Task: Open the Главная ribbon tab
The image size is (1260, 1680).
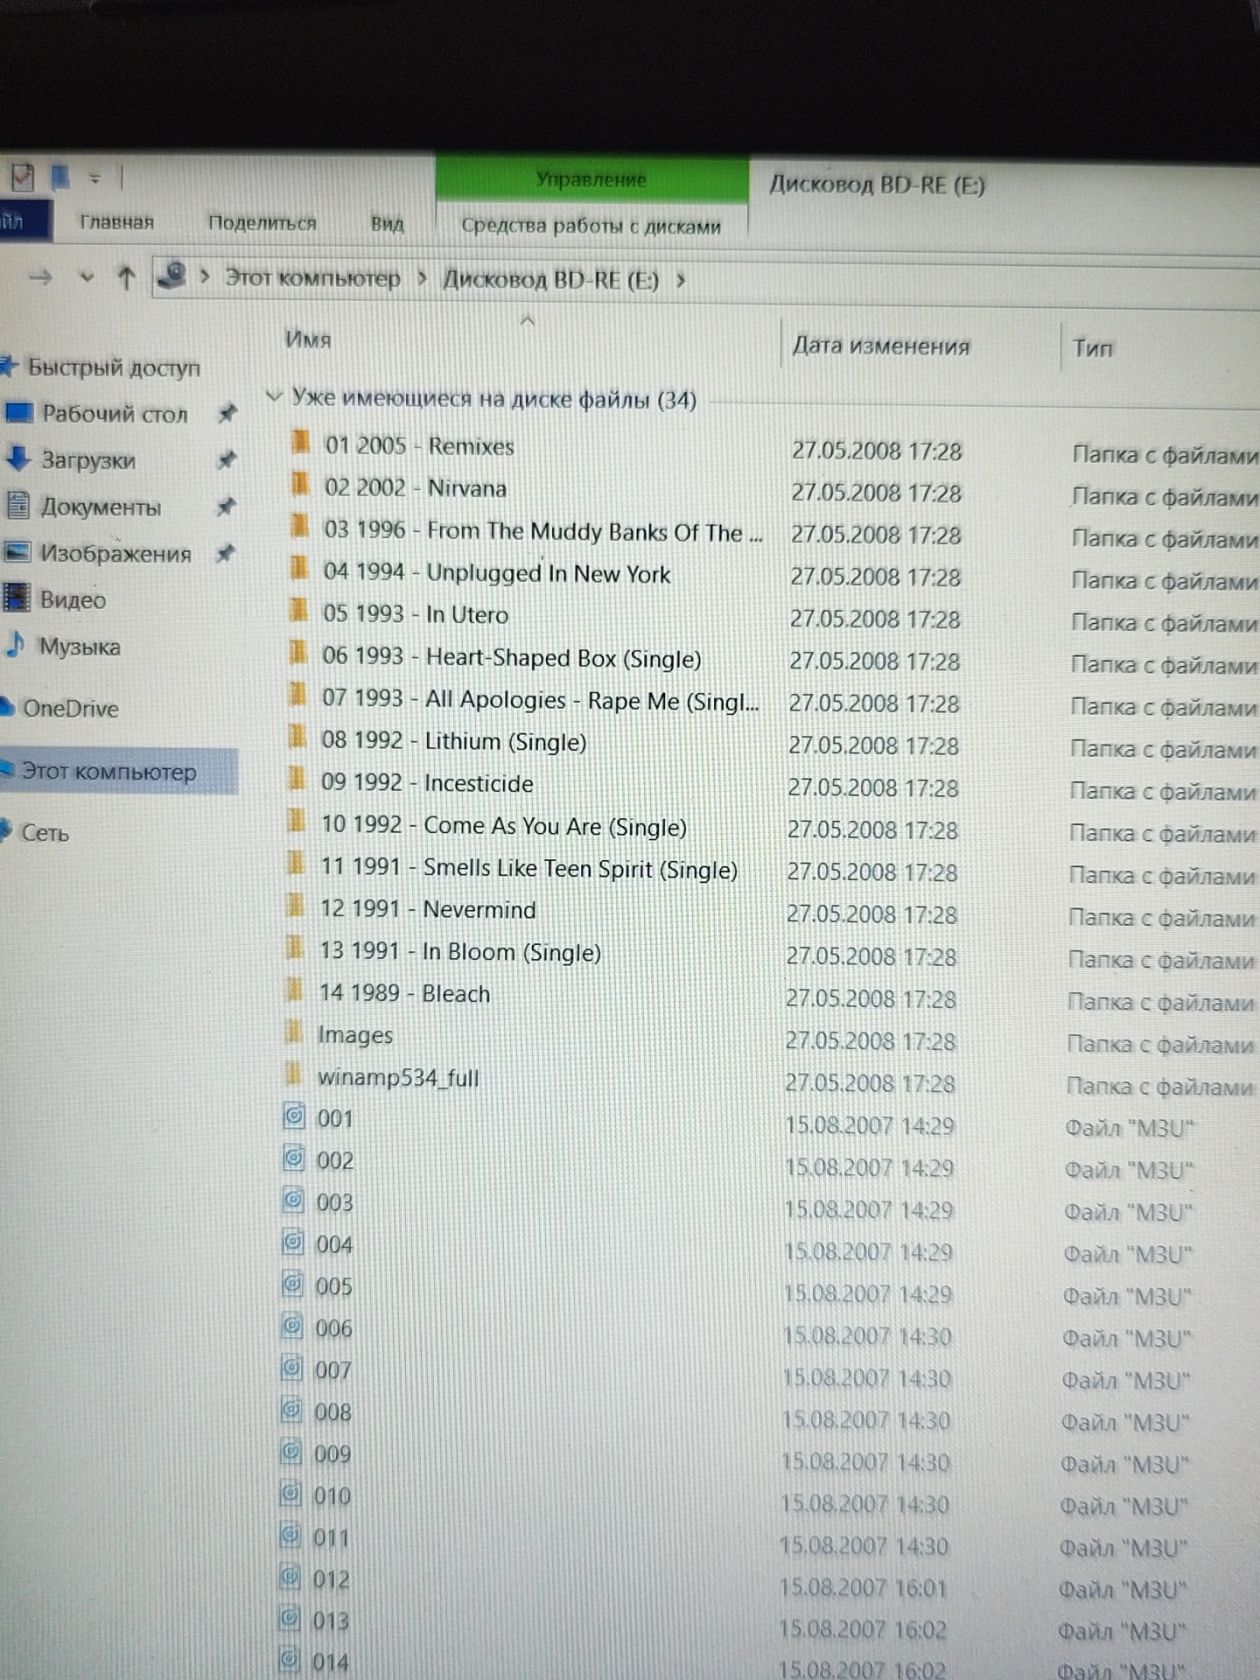Action: (117, 221)
